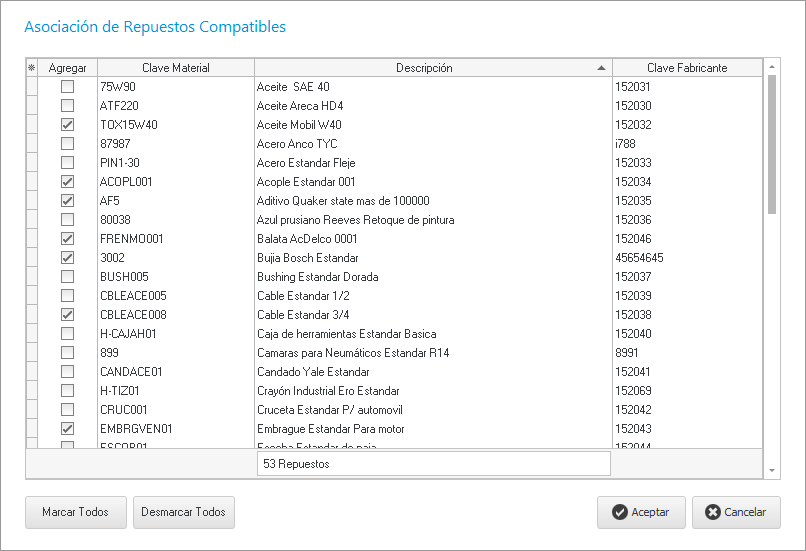Sort by Clave Fabricante column header
806x551 pixels.
686,68
